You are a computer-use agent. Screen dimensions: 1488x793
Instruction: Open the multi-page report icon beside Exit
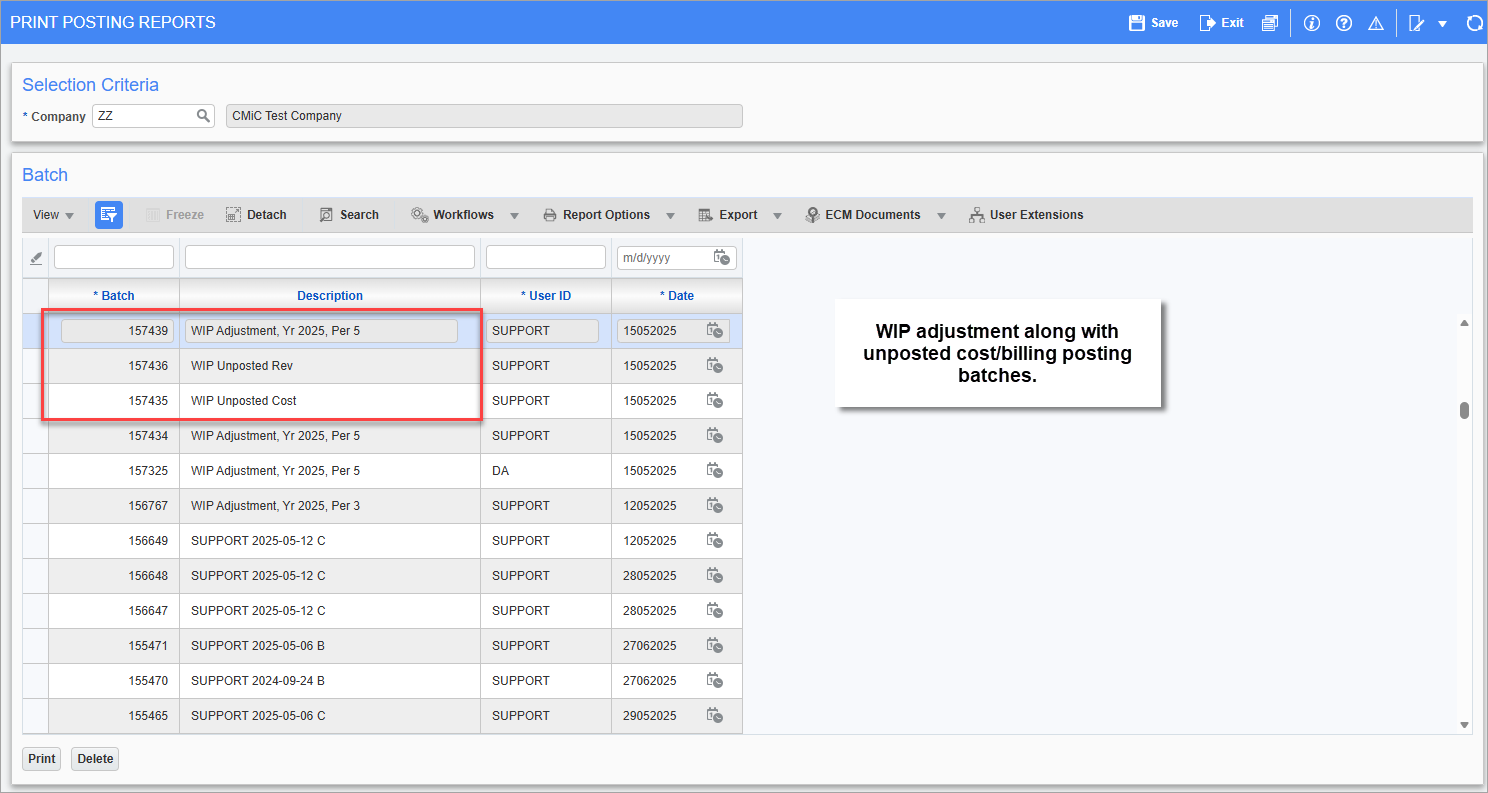[1269, 22]
